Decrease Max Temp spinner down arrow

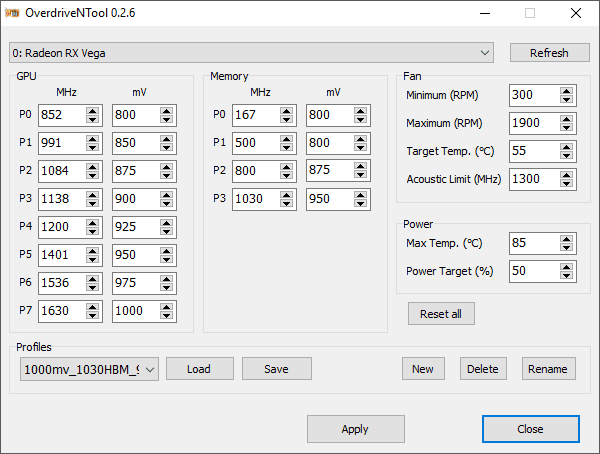tap(566, 247)
